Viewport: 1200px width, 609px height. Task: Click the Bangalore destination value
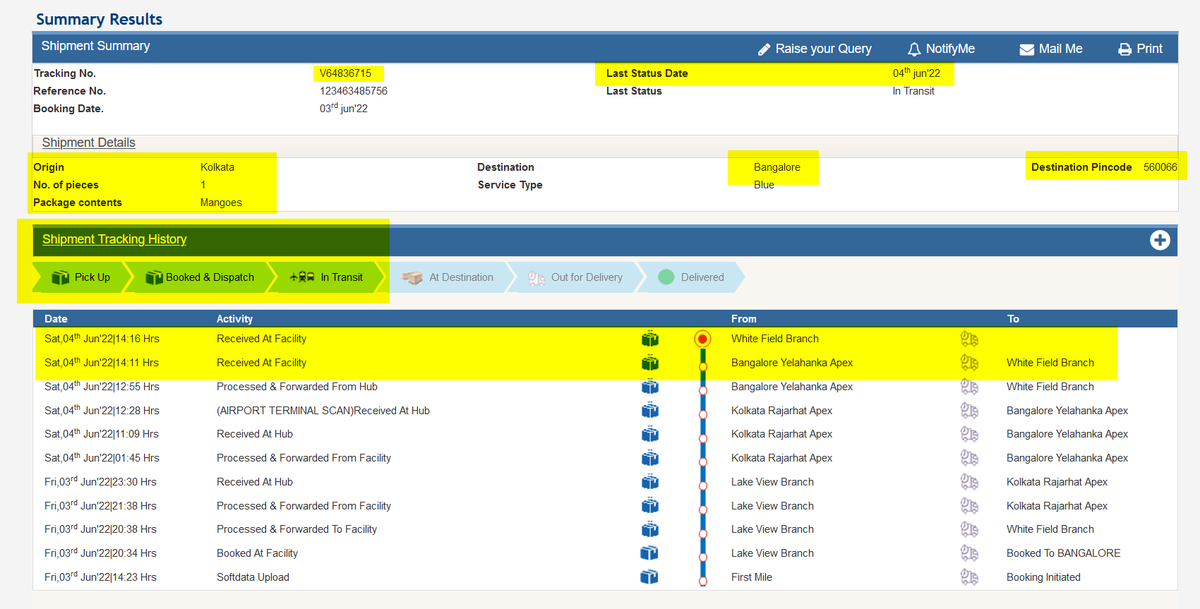coord(777,167)
